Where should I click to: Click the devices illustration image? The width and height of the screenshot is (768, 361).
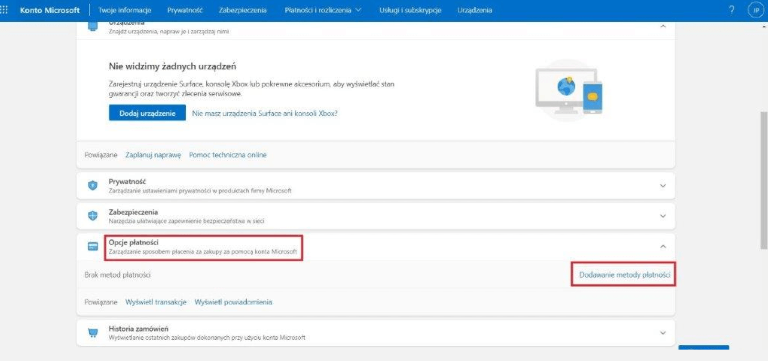pos(569,91)
